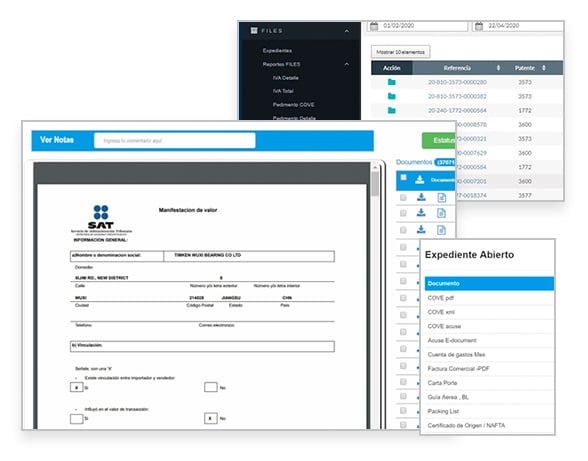Viewport: 588px width, 461px height.
Task: Open Expedientes in the sidebar
Action: (277, 50)
